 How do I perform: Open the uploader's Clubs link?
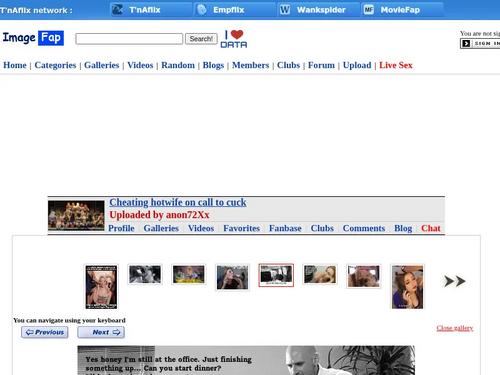322,228
